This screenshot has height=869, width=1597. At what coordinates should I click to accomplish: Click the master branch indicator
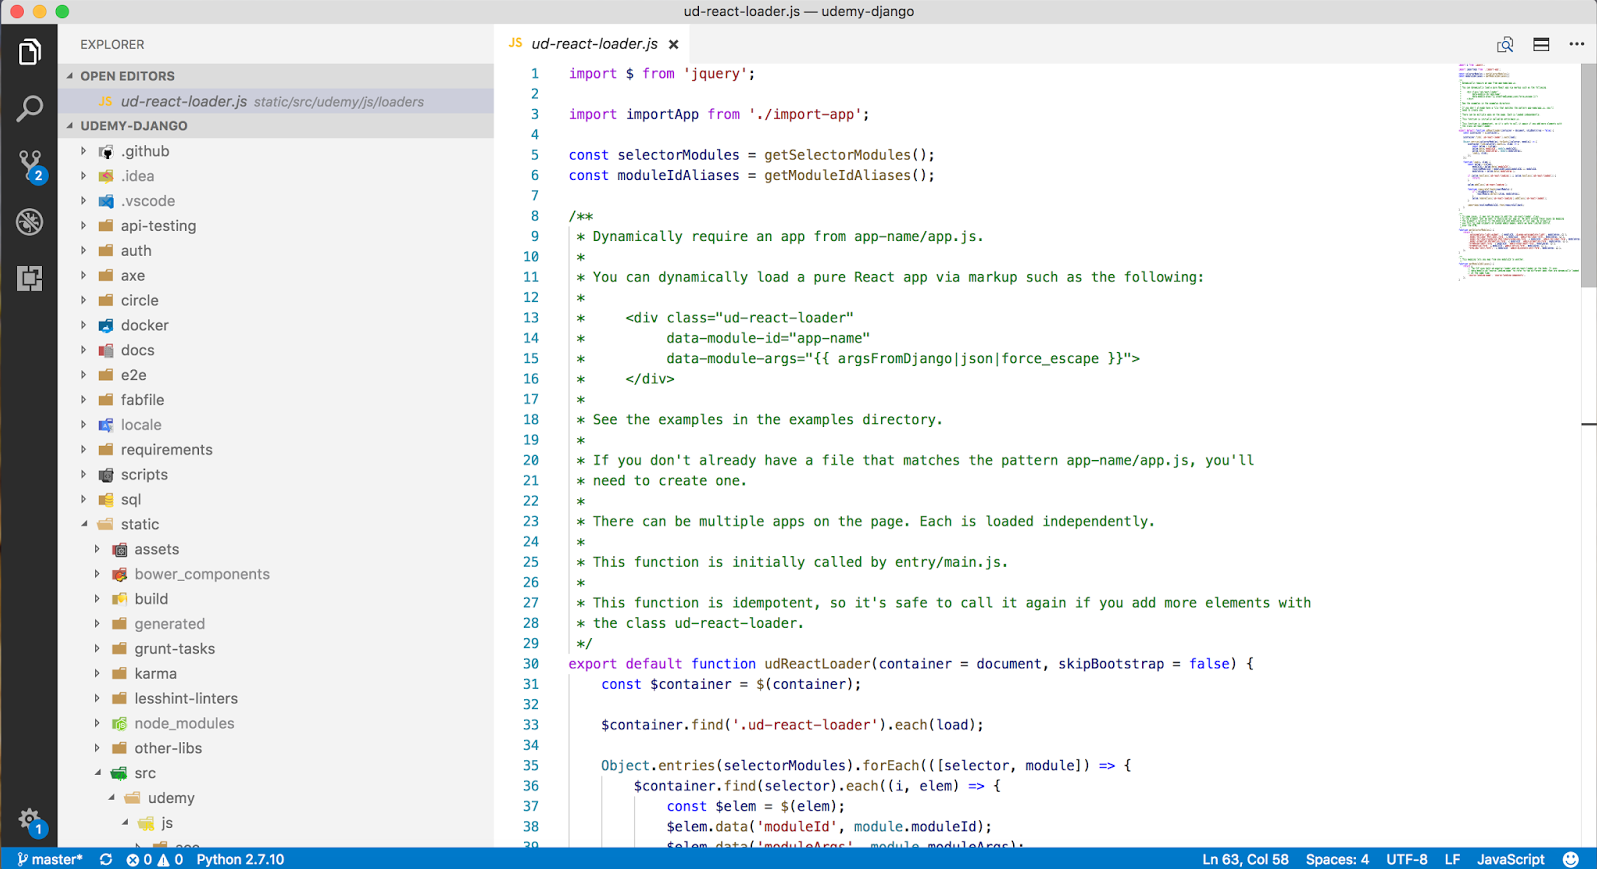[50, 859]
